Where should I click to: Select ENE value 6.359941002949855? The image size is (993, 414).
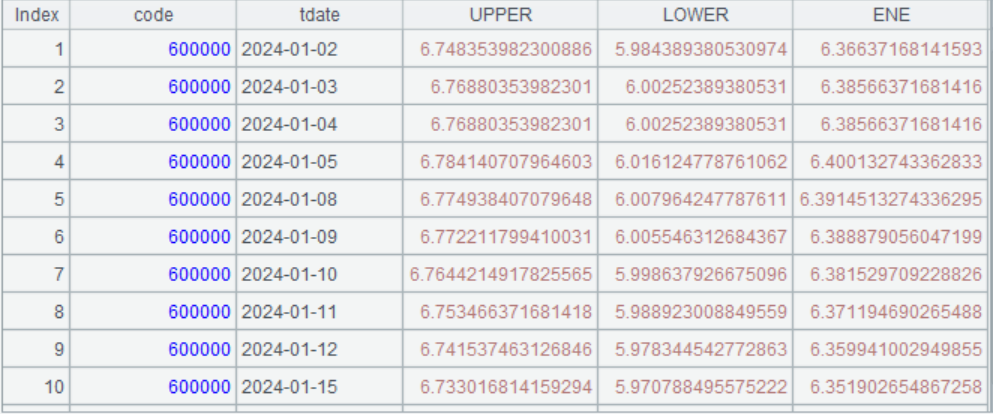pos(890,349)
